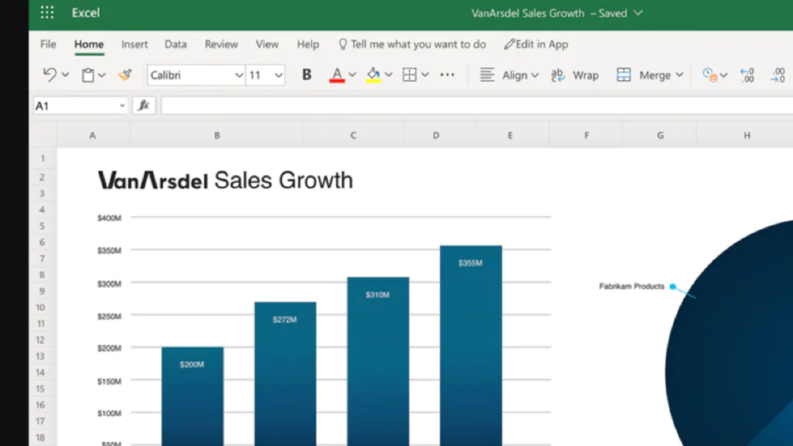793x446 pixels.
Task: Open the Help tab
Action: pos(308,44)
